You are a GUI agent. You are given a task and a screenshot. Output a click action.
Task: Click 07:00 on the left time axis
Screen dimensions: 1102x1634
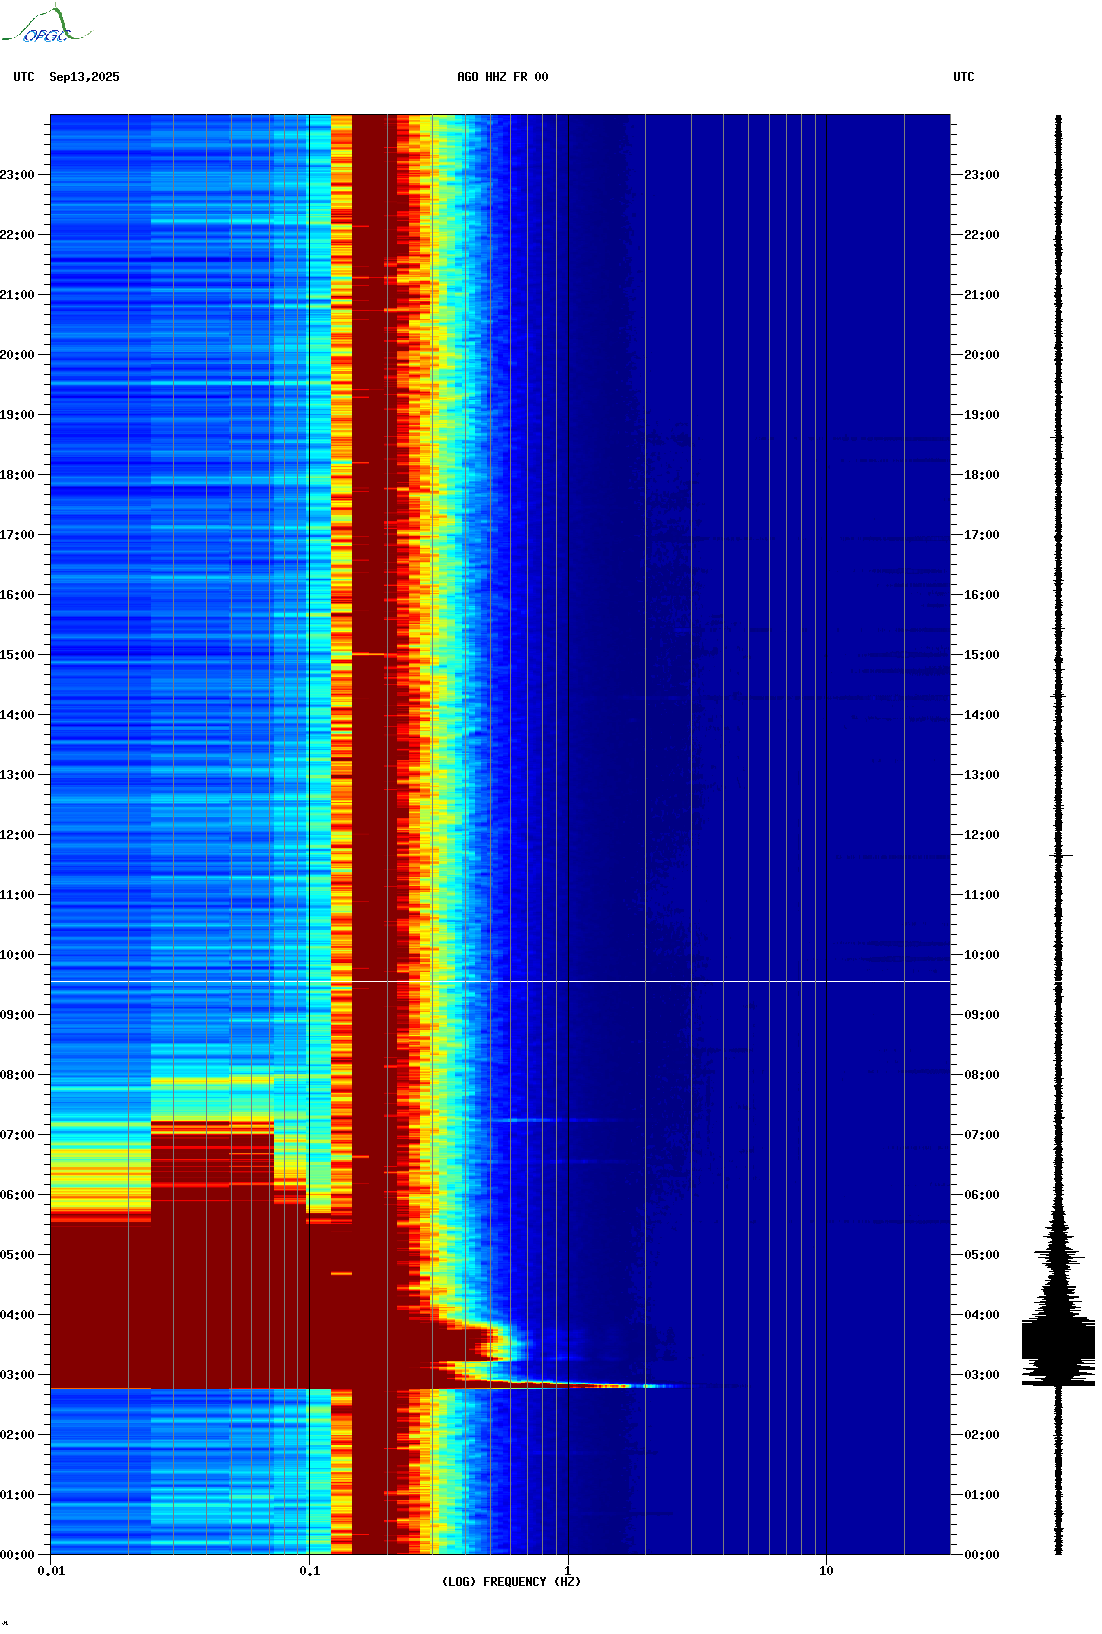tap(17, 1135)
